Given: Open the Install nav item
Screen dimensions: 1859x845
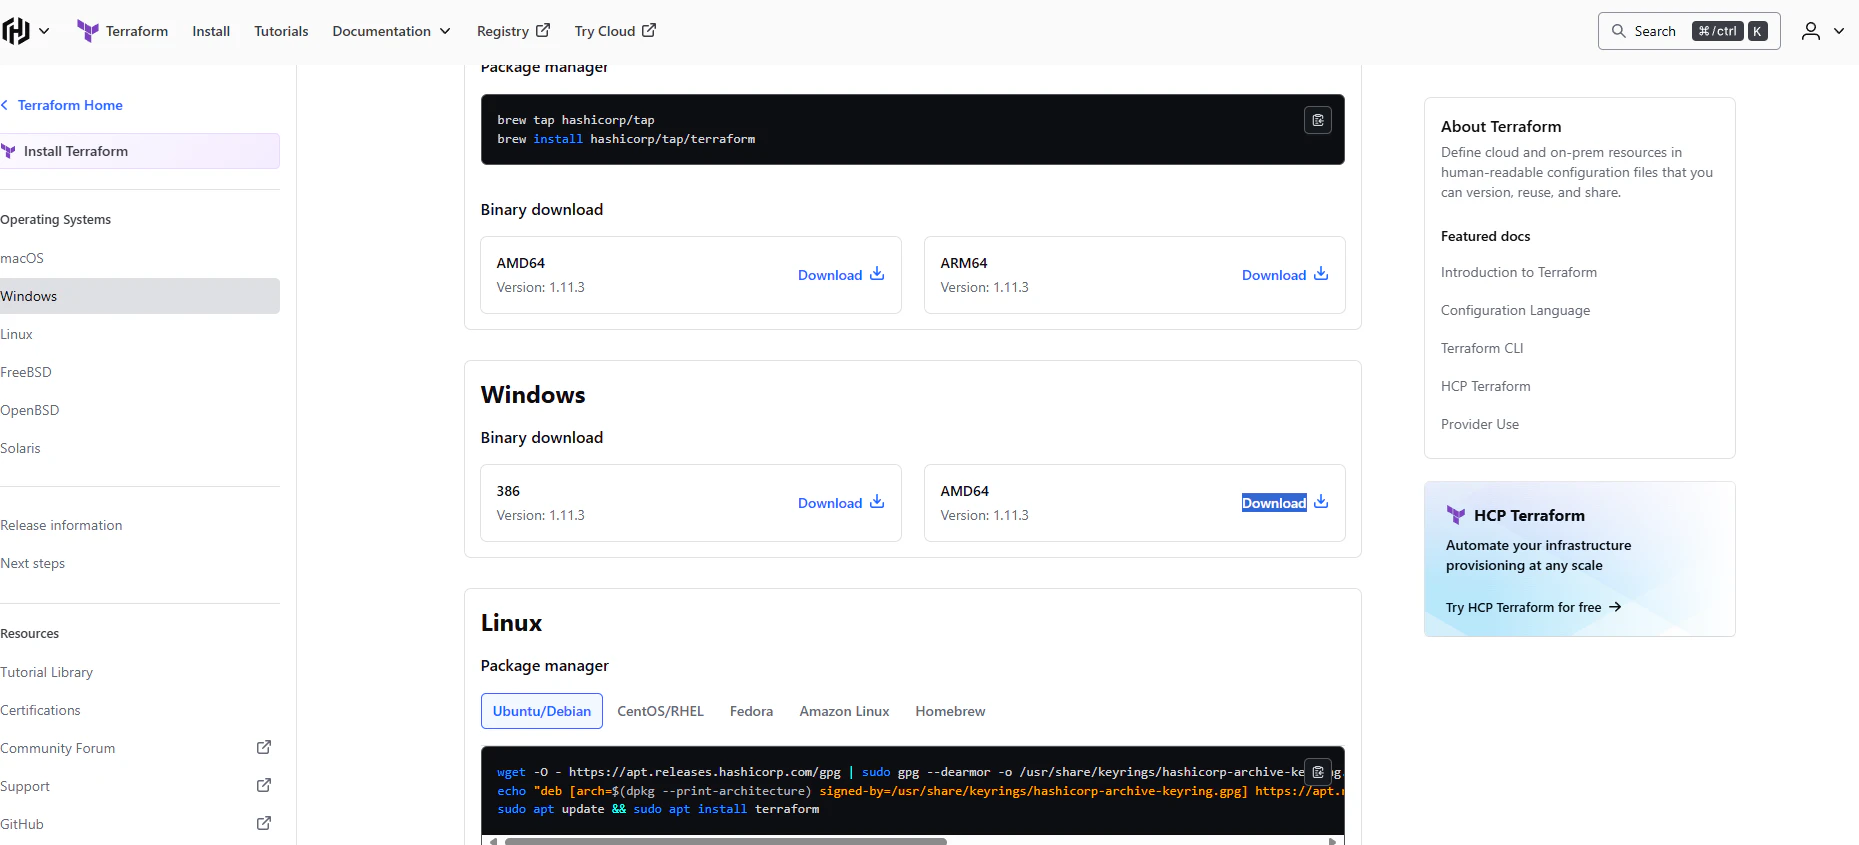Looking at the screenshot, I should [211, 31].
